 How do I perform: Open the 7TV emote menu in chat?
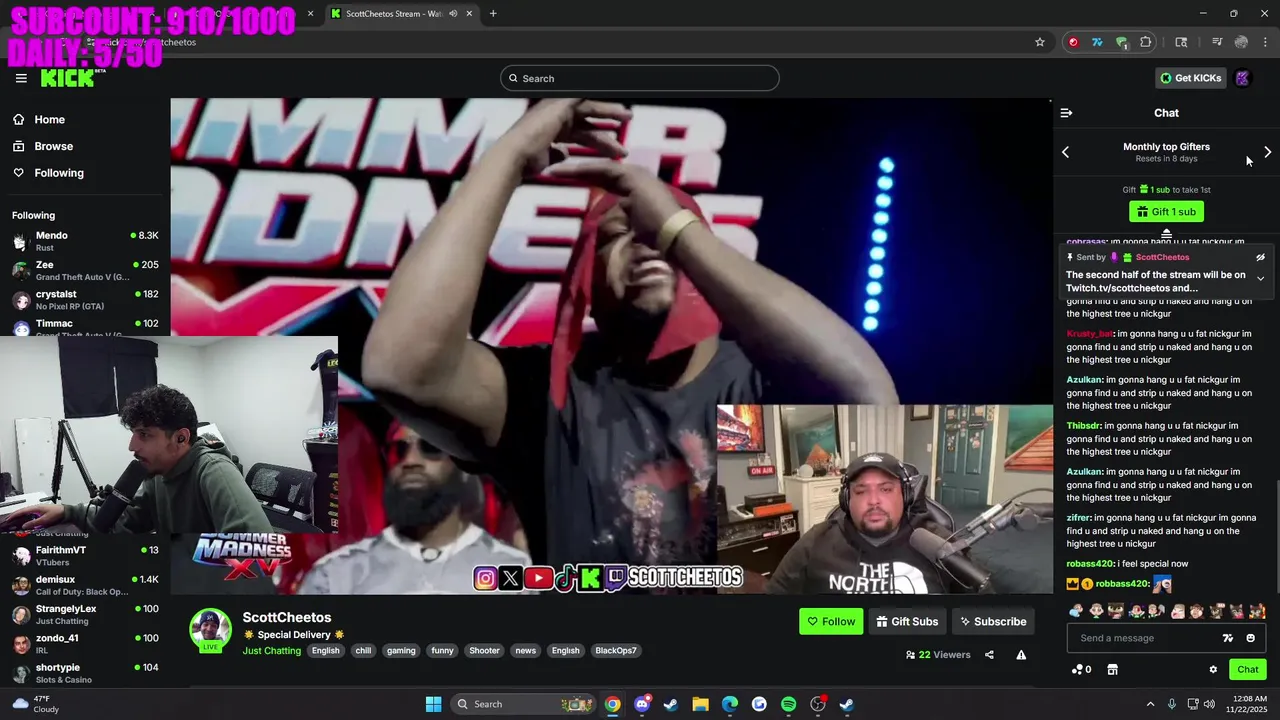tap(1228, 638)
